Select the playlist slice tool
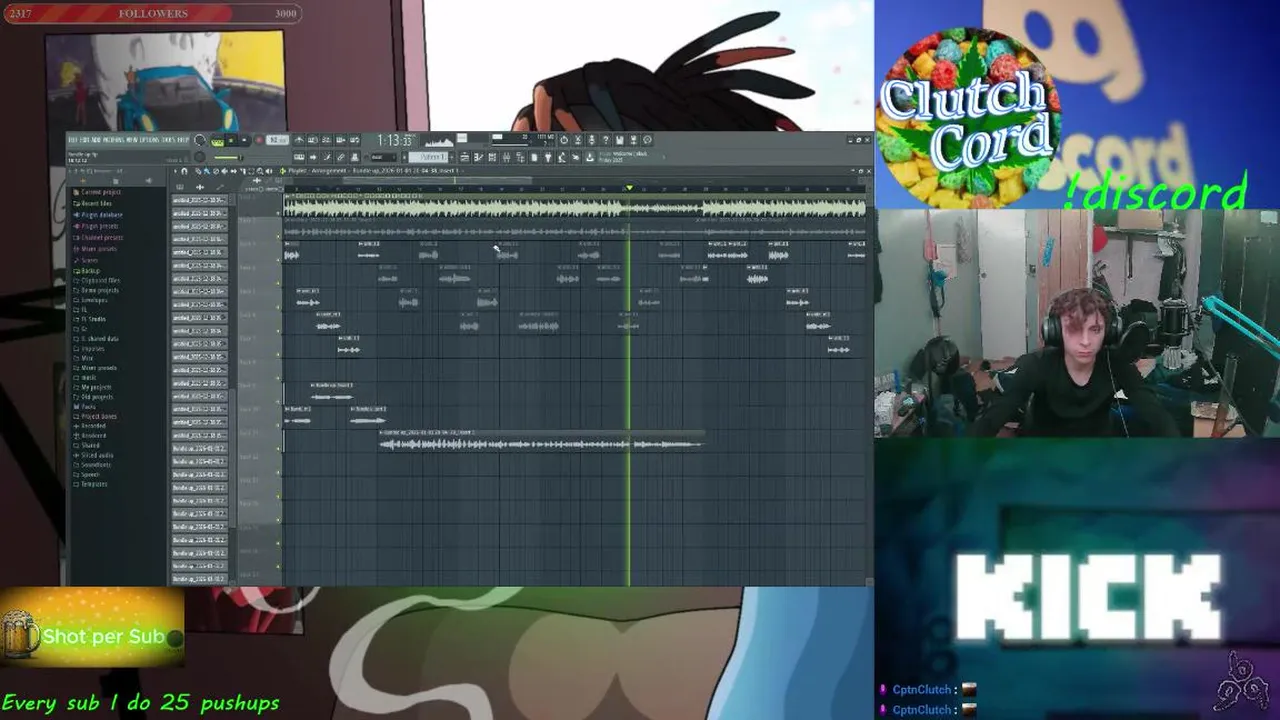Screen dimensions: 1280x720 [x=242, y=171]
